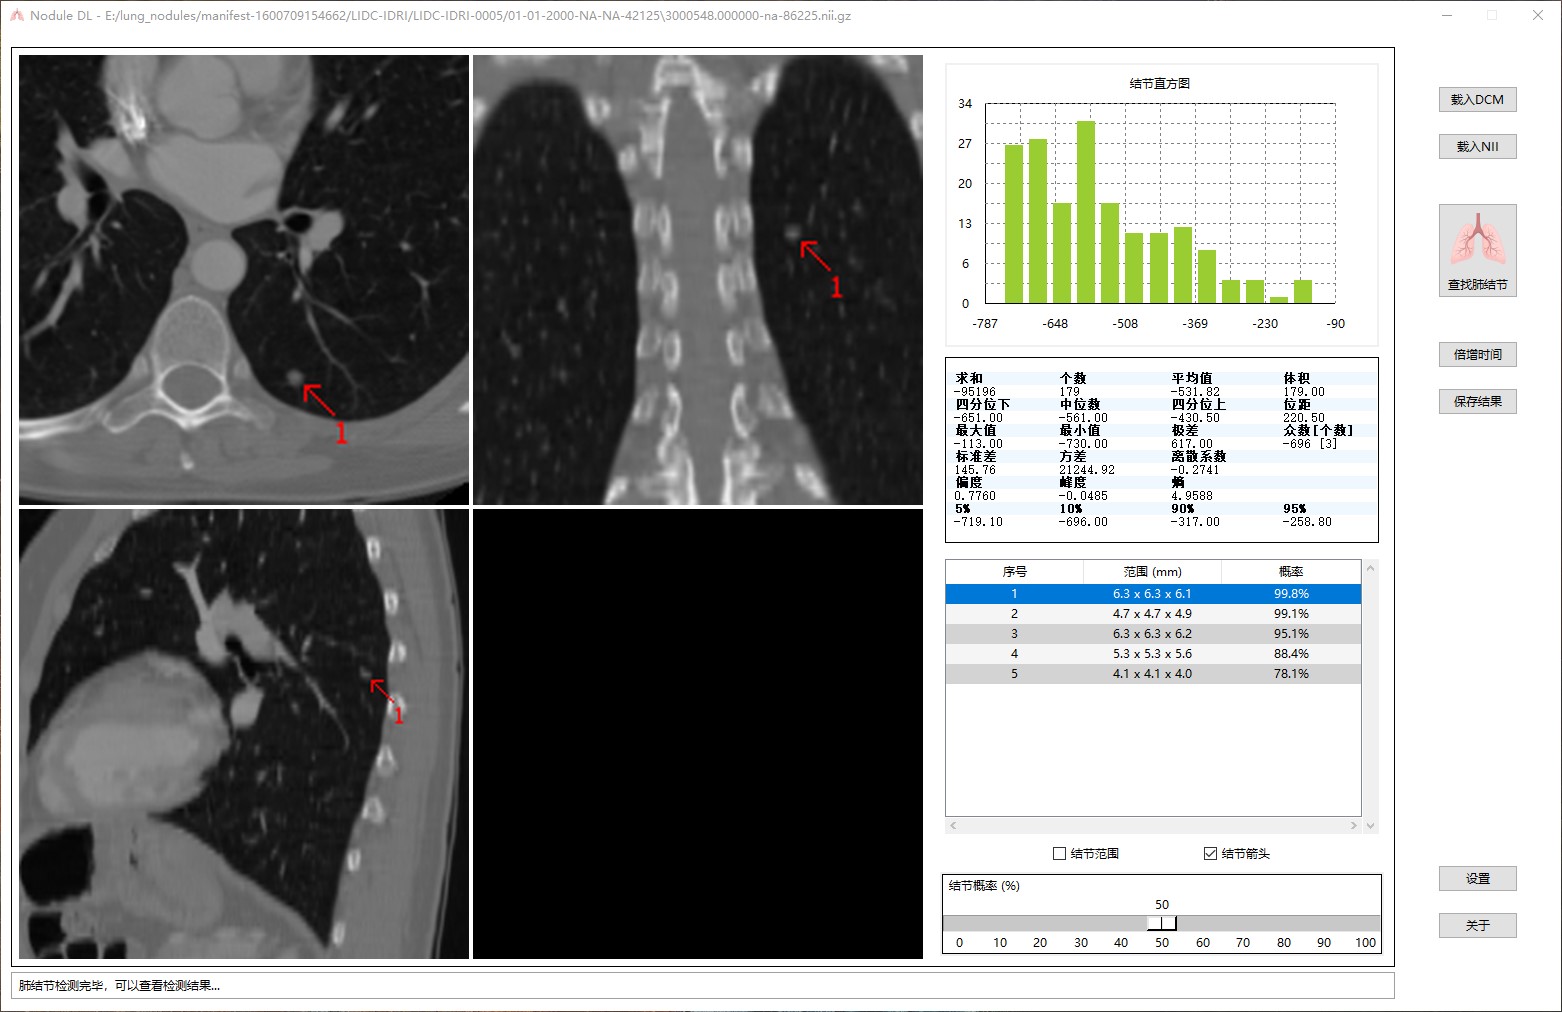This screenshot has width=1562, height=1012.
Task: Click the 方差 value 21244.92
Action: (x=1087, y=470)
